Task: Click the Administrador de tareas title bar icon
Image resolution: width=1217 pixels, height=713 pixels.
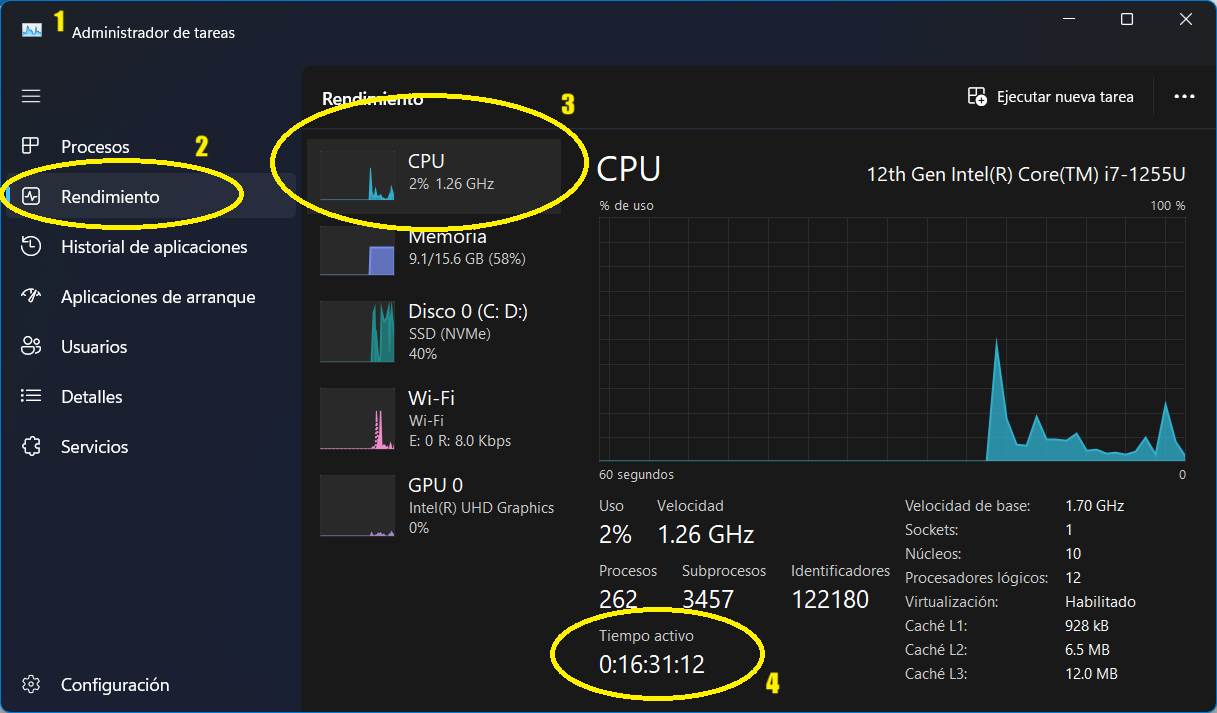Action: click(31, 28)
